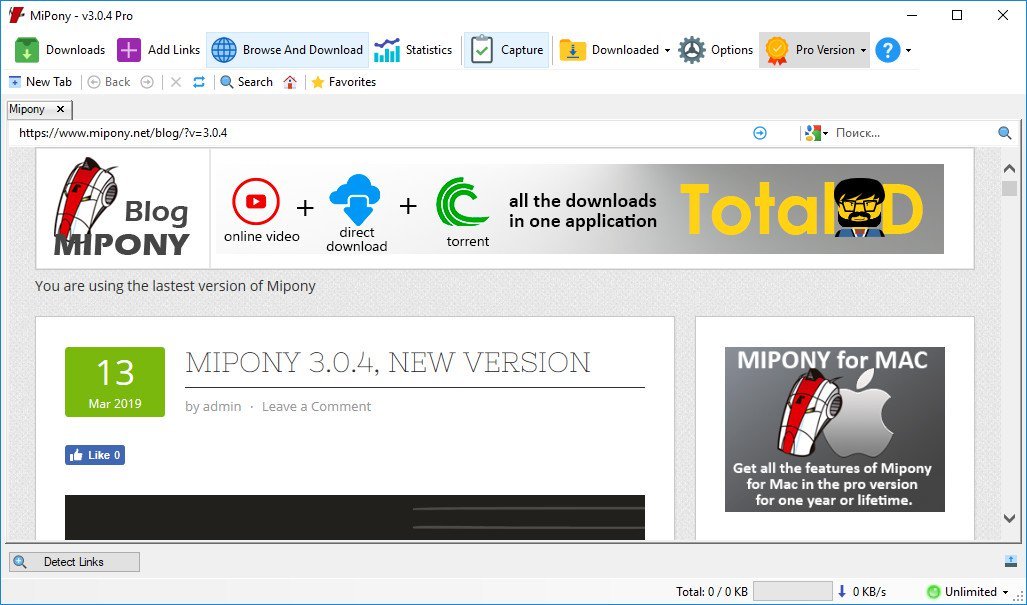Click the torrent icon in banner
Viewport: 1027px width, 605px height.
pyautogui.click(x=462, y=202)
